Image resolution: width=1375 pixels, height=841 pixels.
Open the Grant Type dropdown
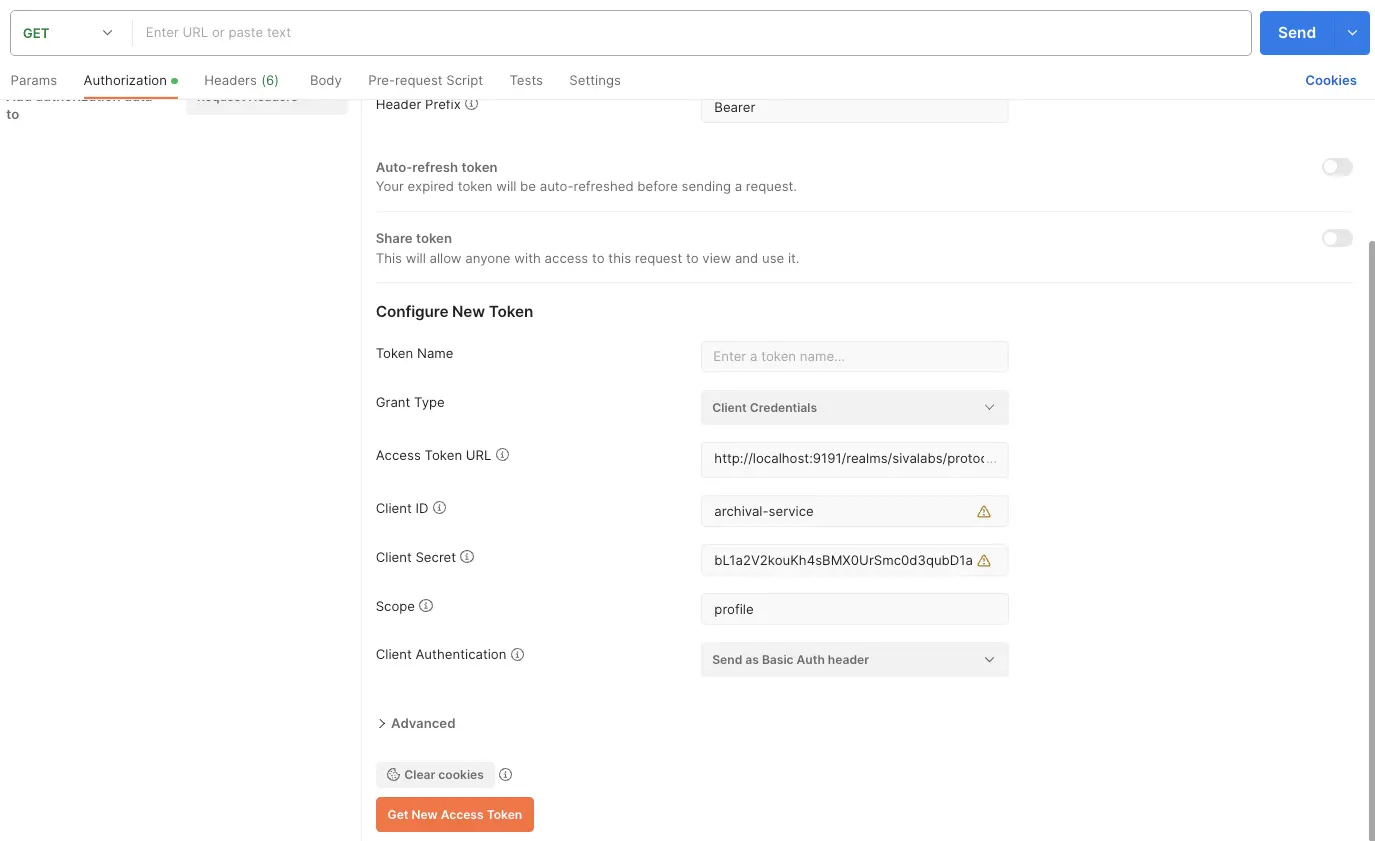click(x=855, y=407)
